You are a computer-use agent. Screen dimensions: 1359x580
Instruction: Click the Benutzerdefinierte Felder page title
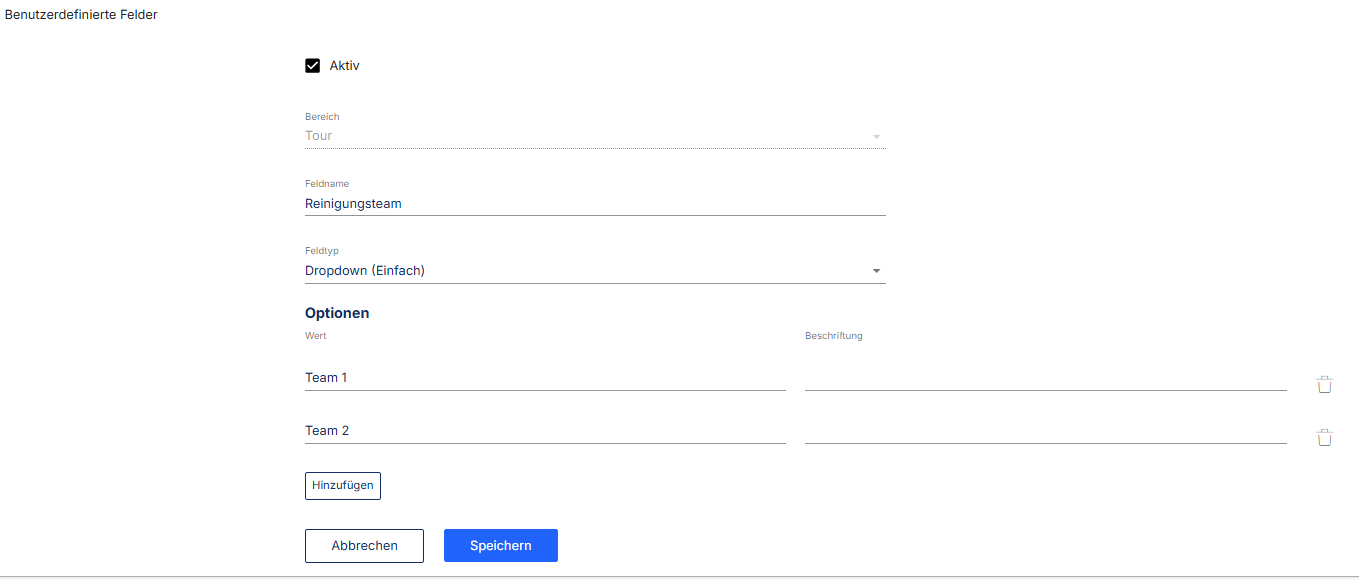pyautogui.click(x=81, y=15)
